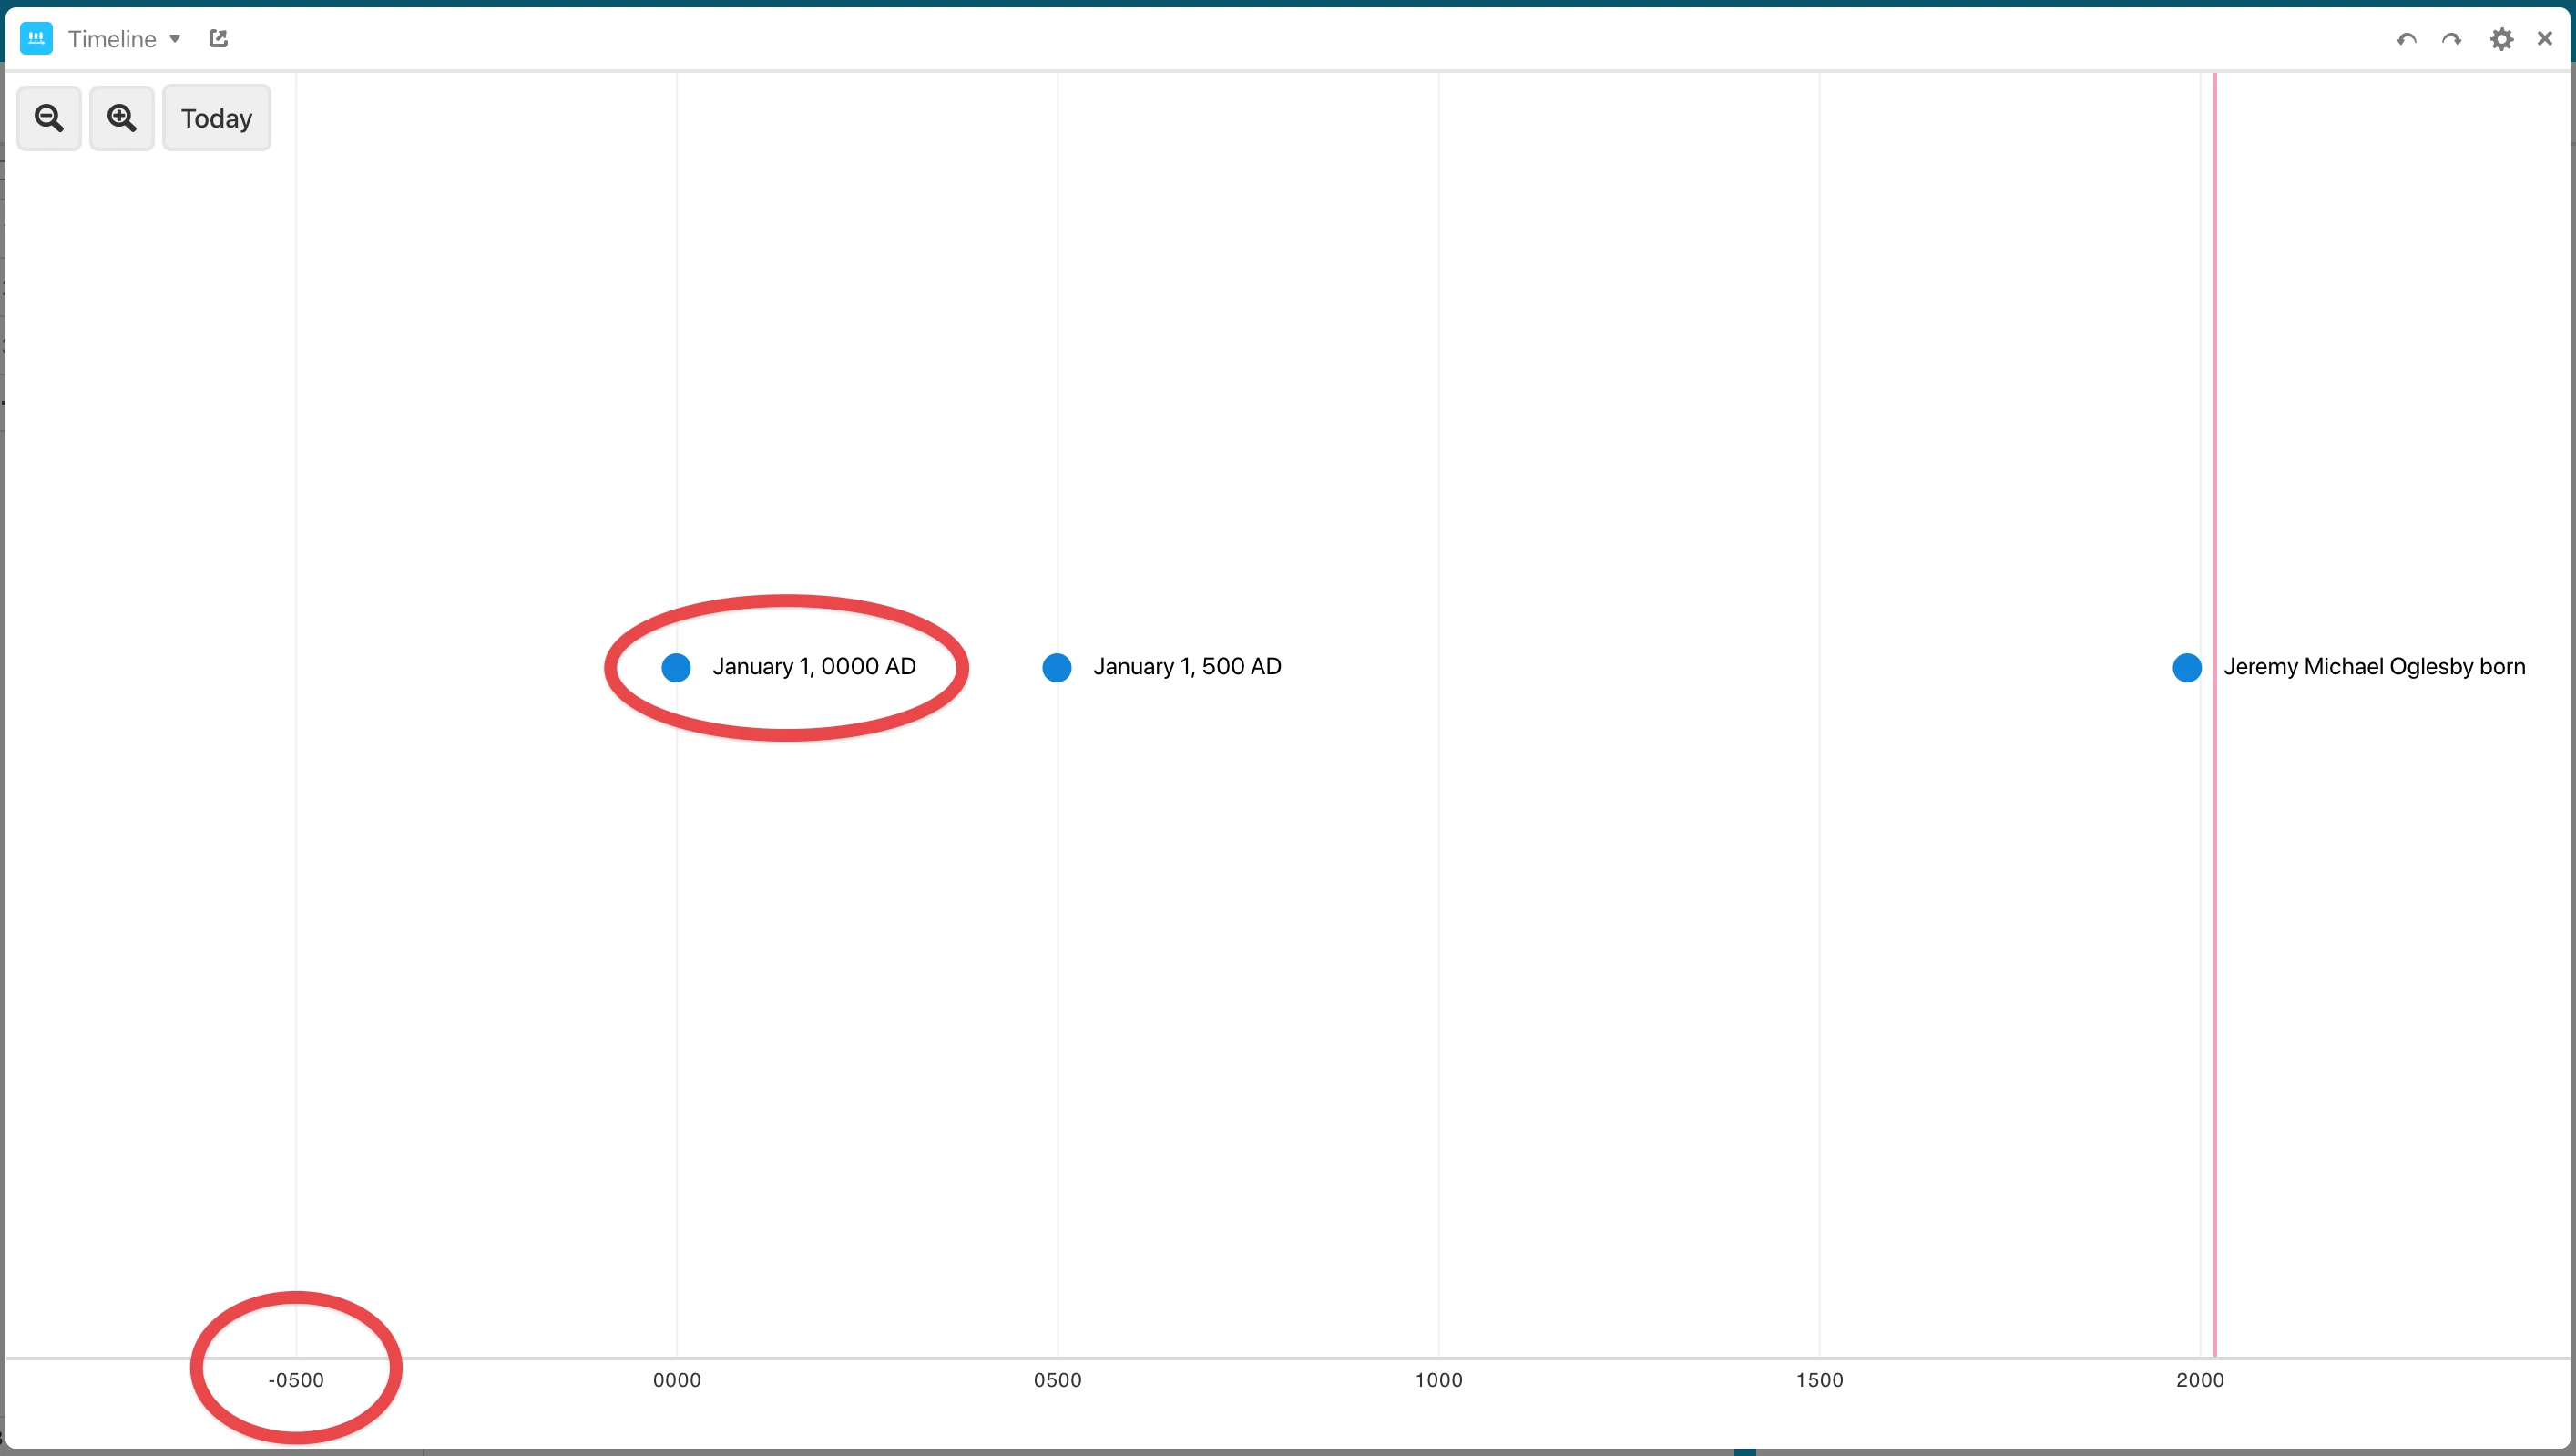Click the 0500 axis label
Screen dimensions: 2576x1456
pyautogui.click(x=1058, y=1380)
